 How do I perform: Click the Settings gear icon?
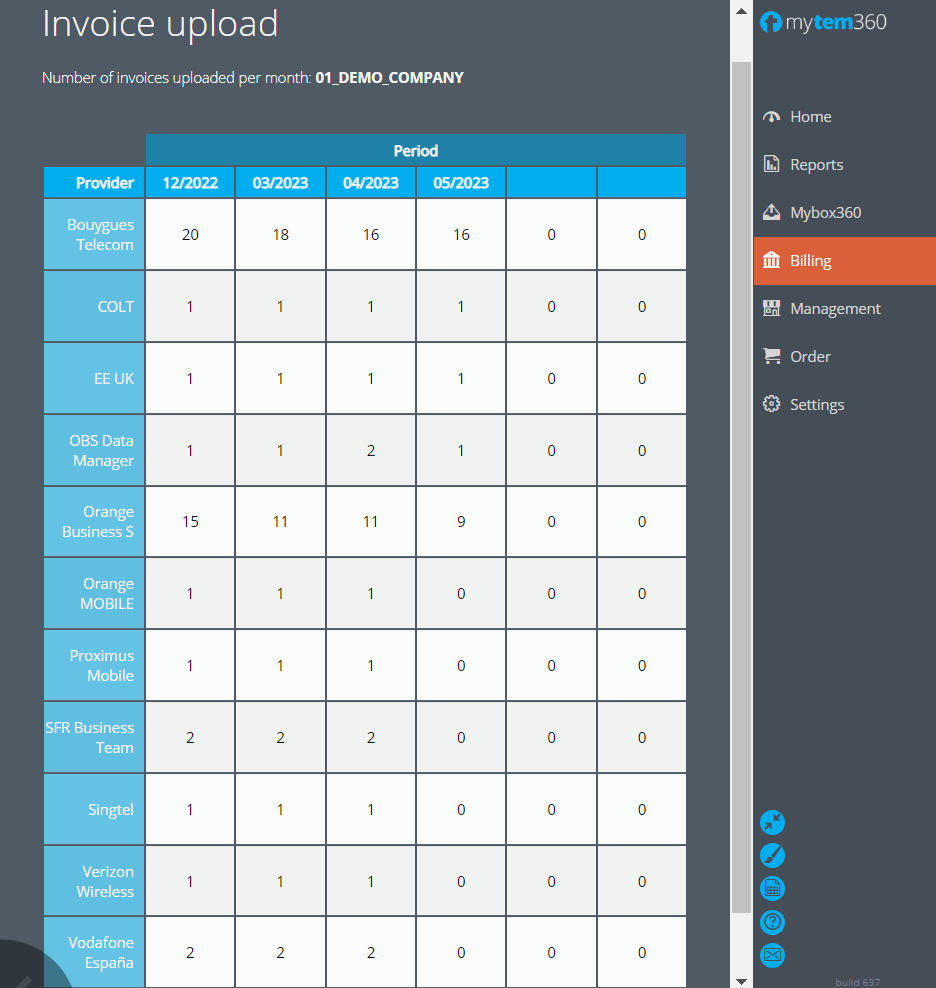771,404
